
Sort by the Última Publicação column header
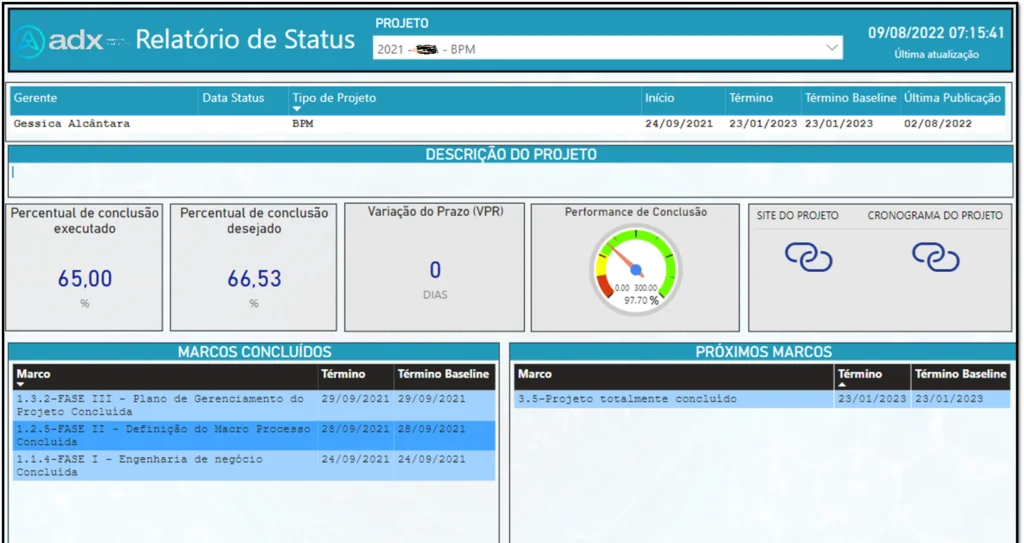952,98
